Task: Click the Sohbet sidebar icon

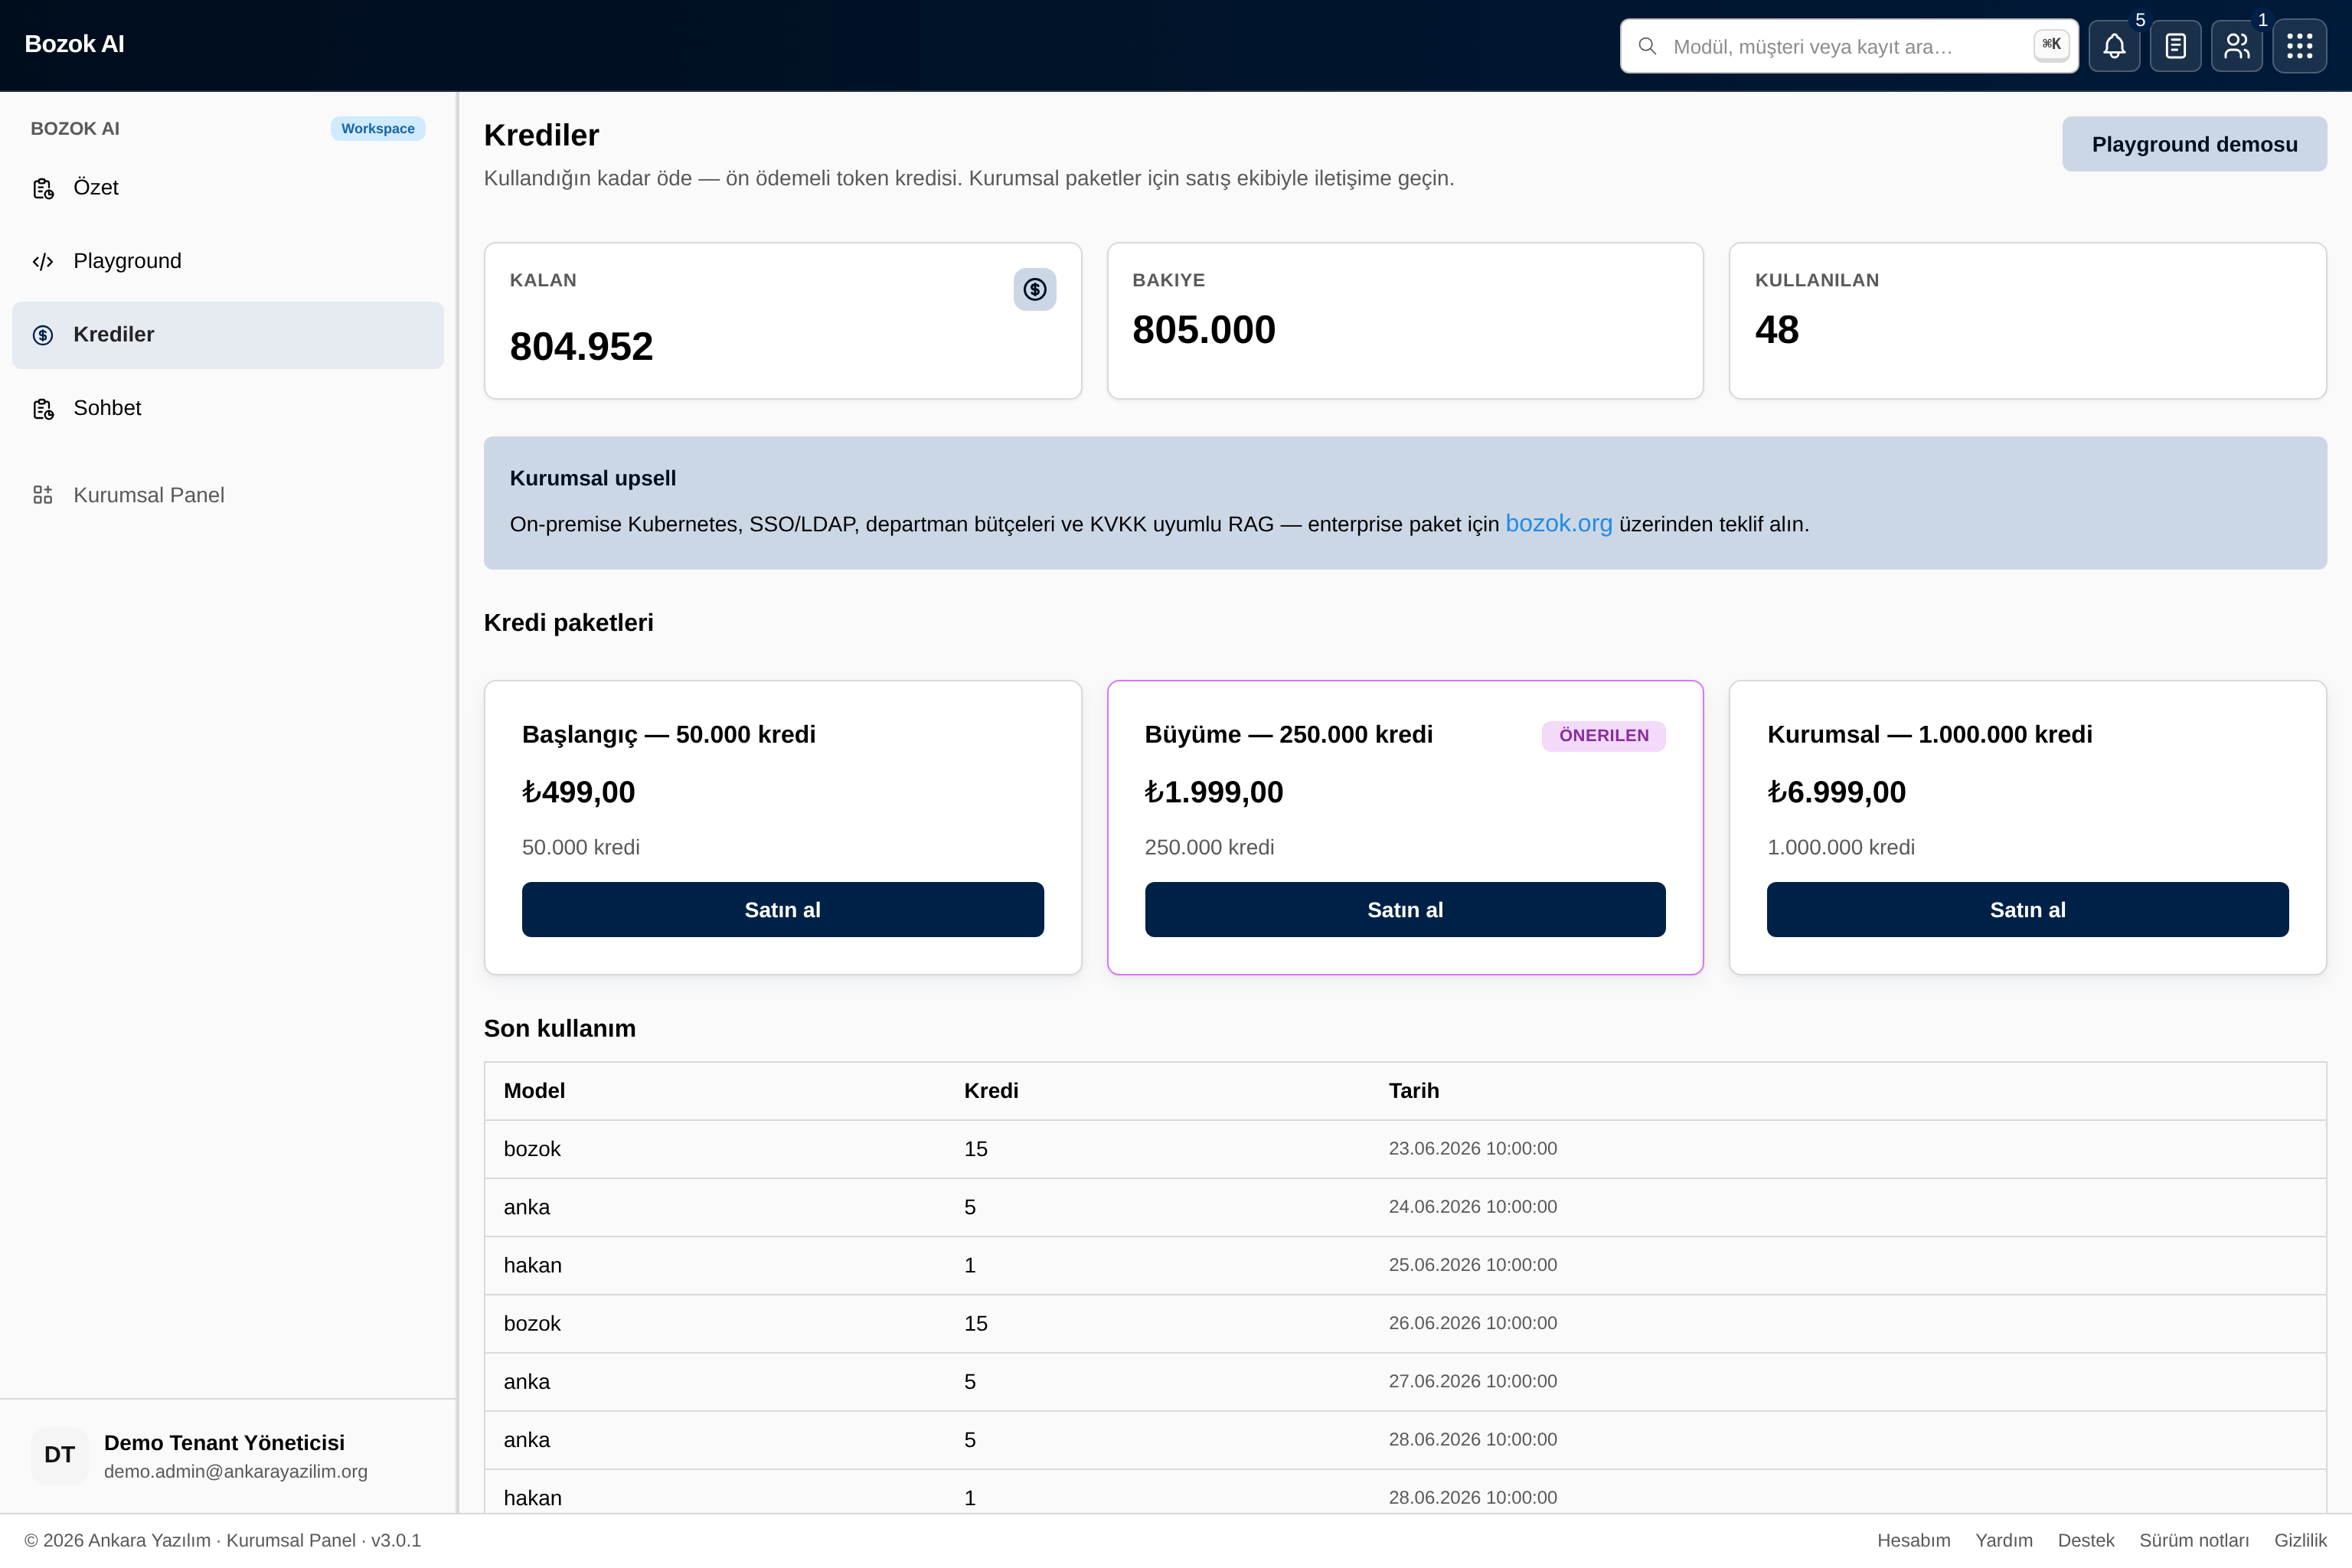Action: point(43,409)
